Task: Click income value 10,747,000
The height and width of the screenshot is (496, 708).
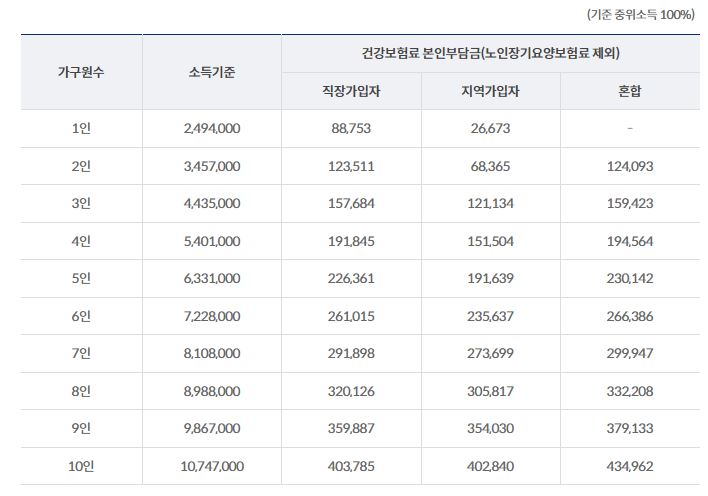Action: [212, 466]
